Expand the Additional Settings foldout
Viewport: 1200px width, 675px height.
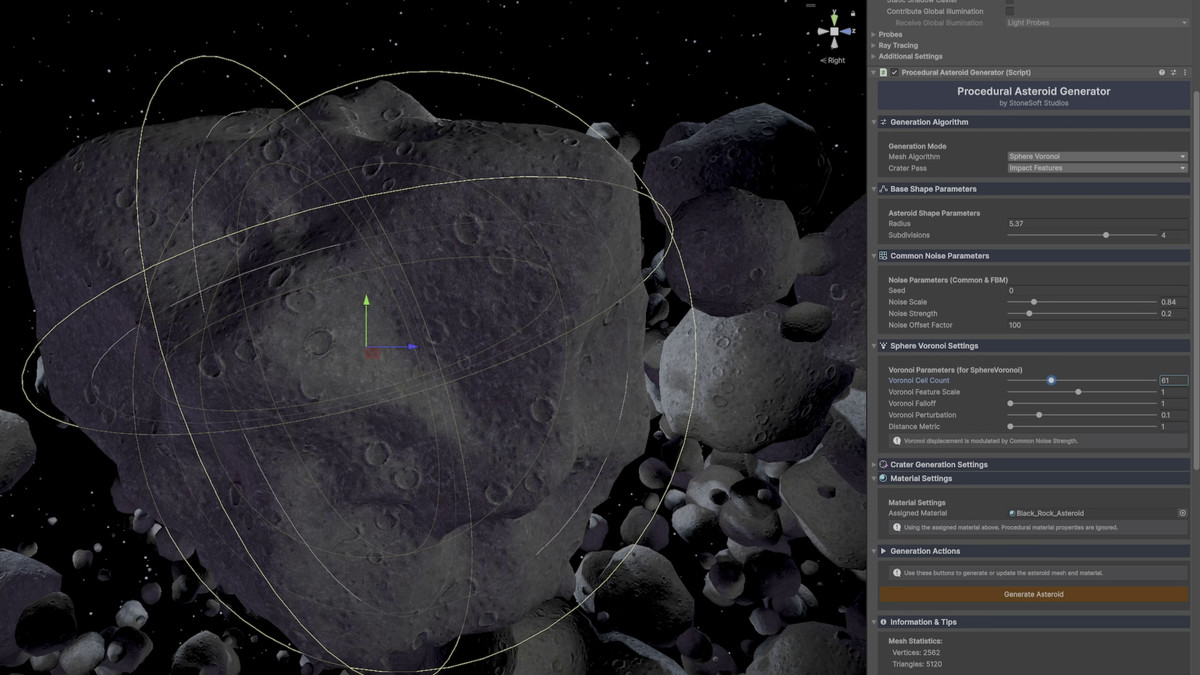click(x=873, y=57)
